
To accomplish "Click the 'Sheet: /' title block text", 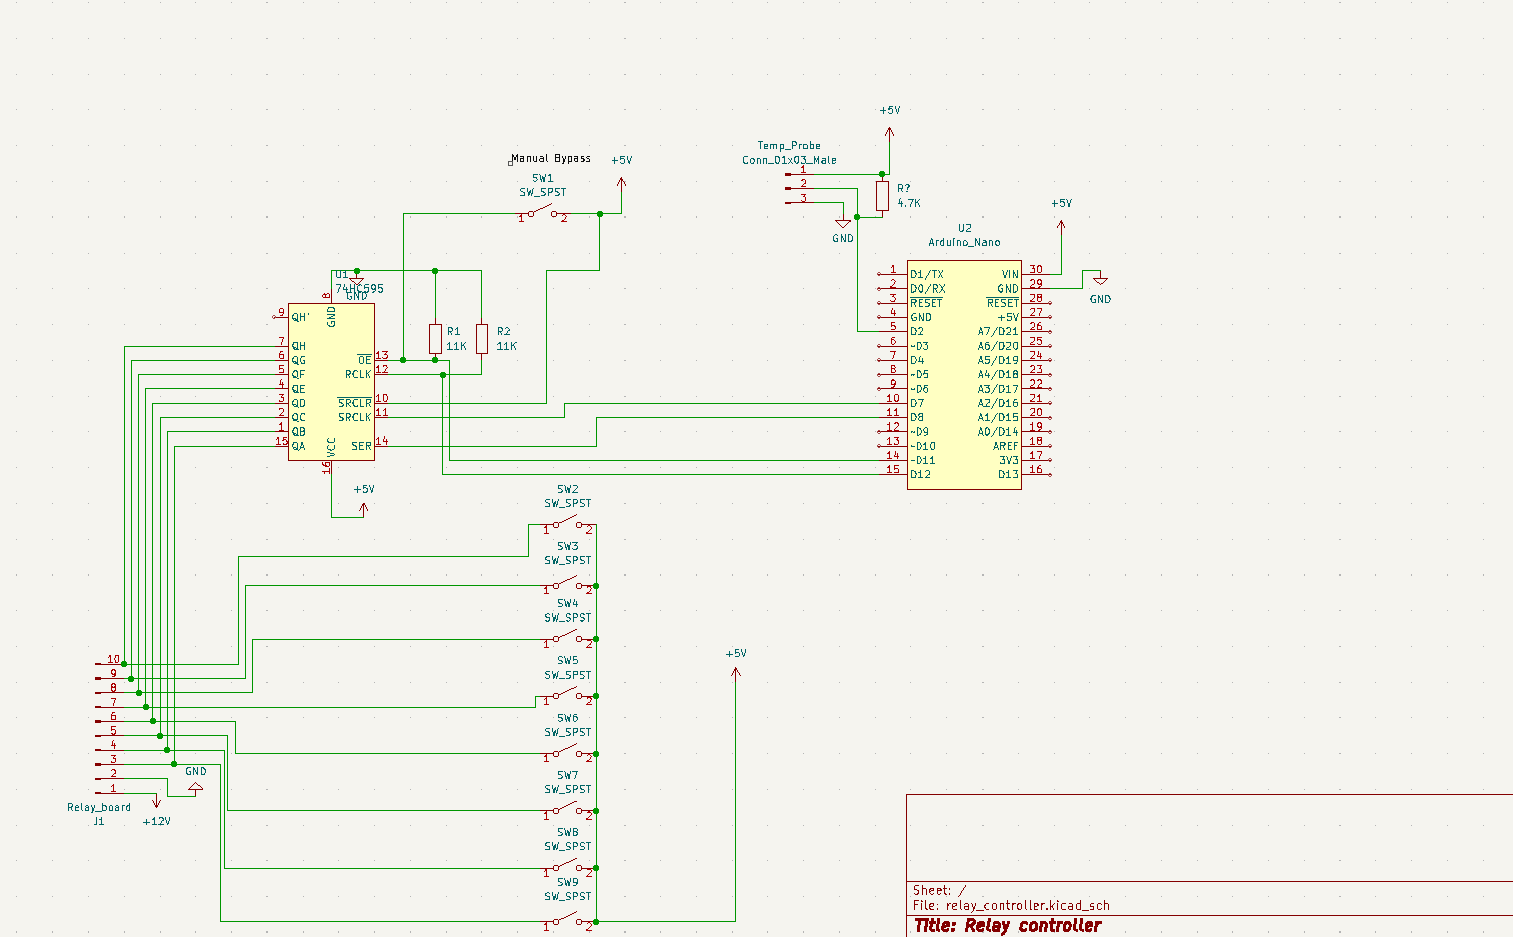I will [x=940, y=889].
